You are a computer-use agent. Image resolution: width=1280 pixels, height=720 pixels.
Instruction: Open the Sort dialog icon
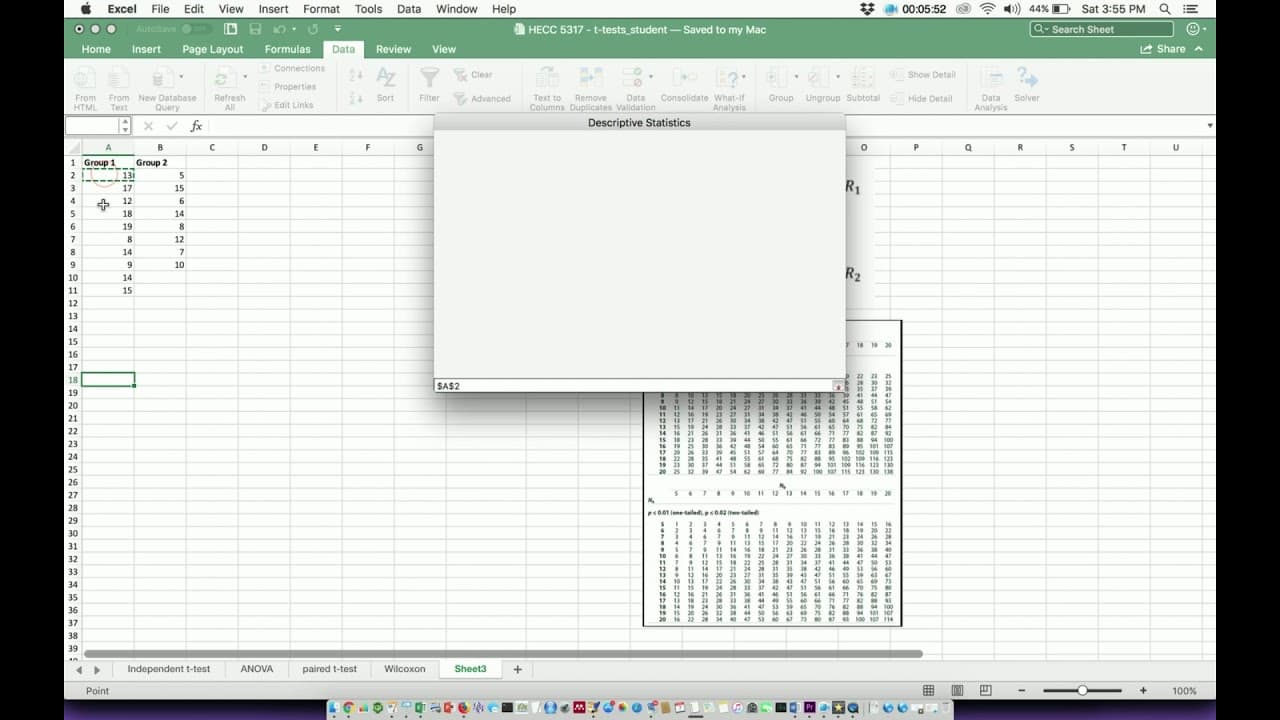[385, 79]
